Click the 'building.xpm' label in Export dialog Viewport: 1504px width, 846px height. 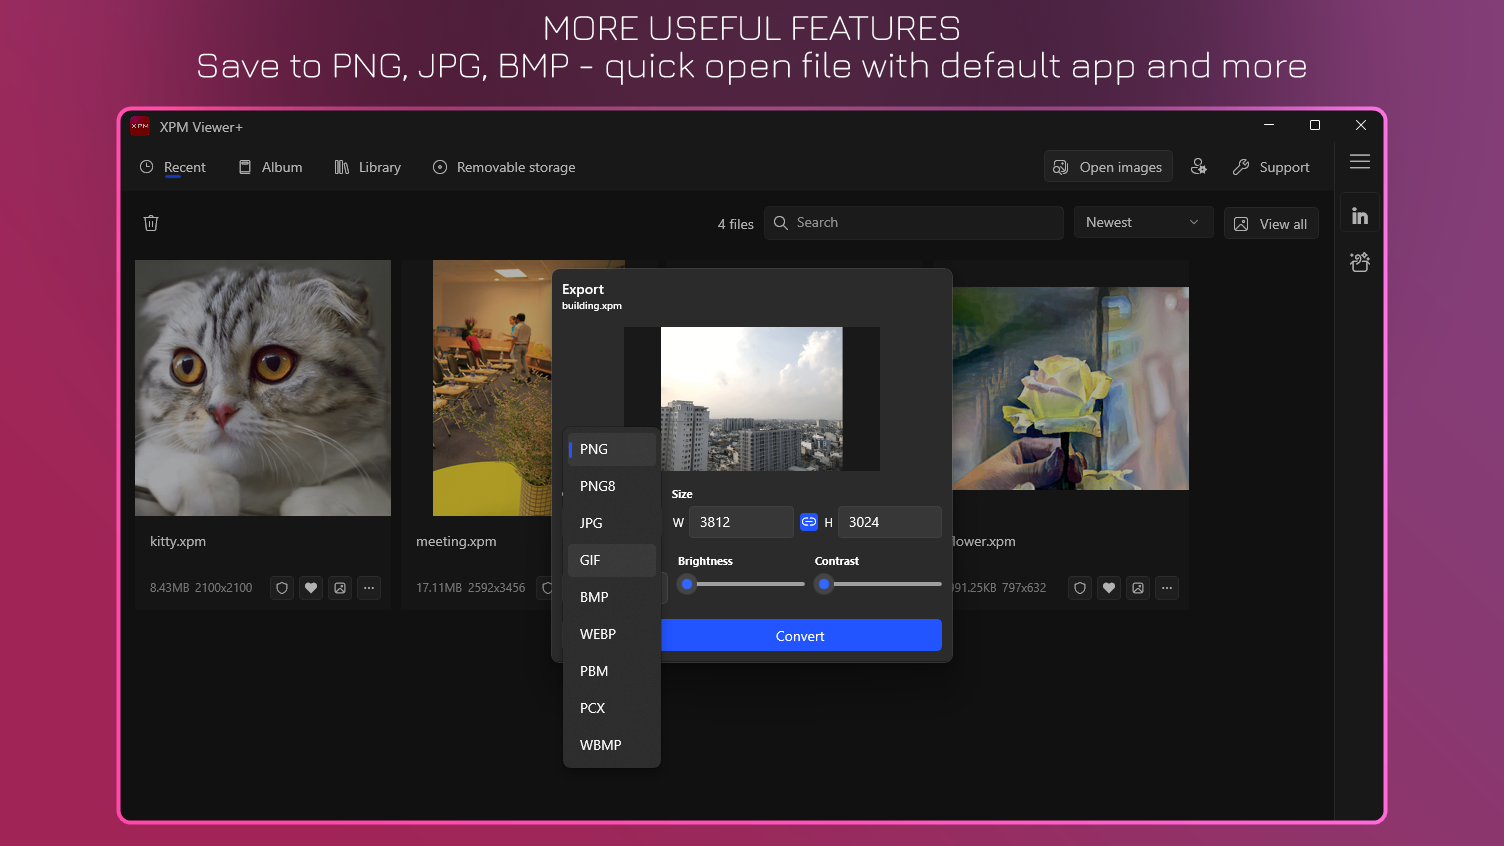(x=592, y=306)
